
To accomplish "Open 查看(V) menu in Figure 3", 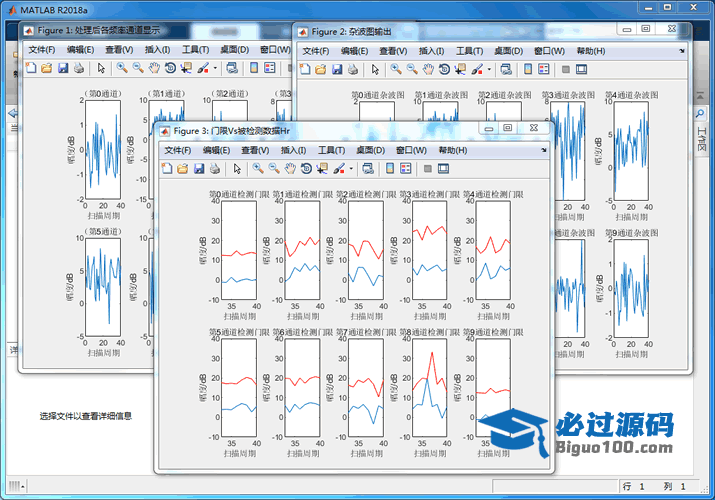I will point(255,150).
